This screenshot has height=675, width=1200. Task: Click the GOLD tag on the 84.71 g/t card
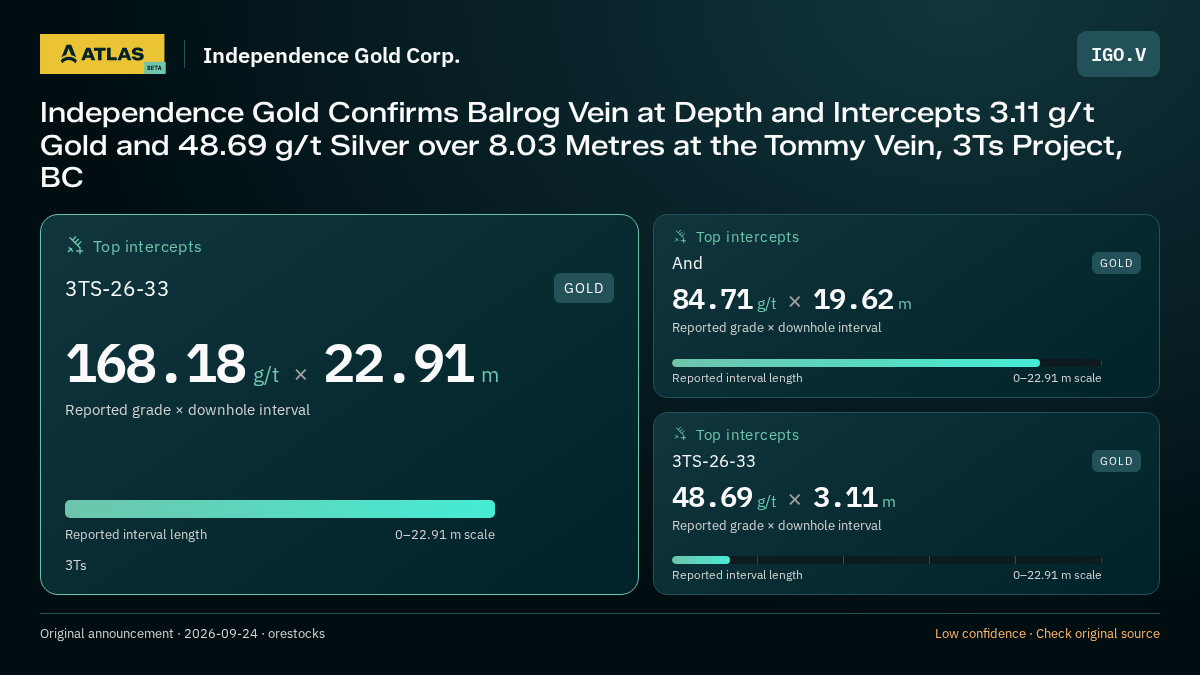pos(1116,263)
